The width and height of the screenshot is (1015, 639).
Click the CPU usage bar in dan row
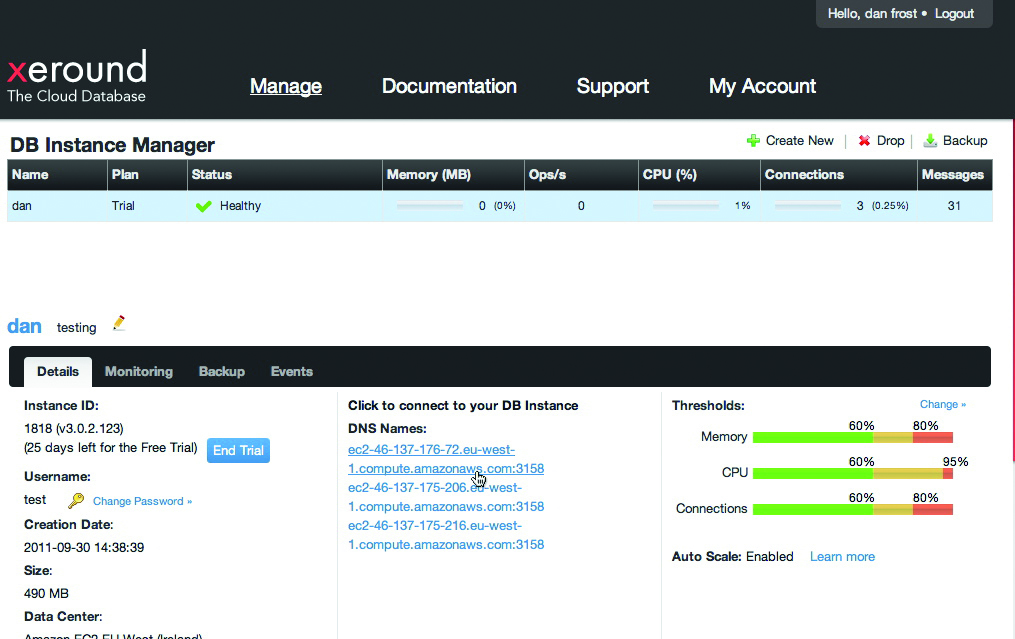pos(686,206)
